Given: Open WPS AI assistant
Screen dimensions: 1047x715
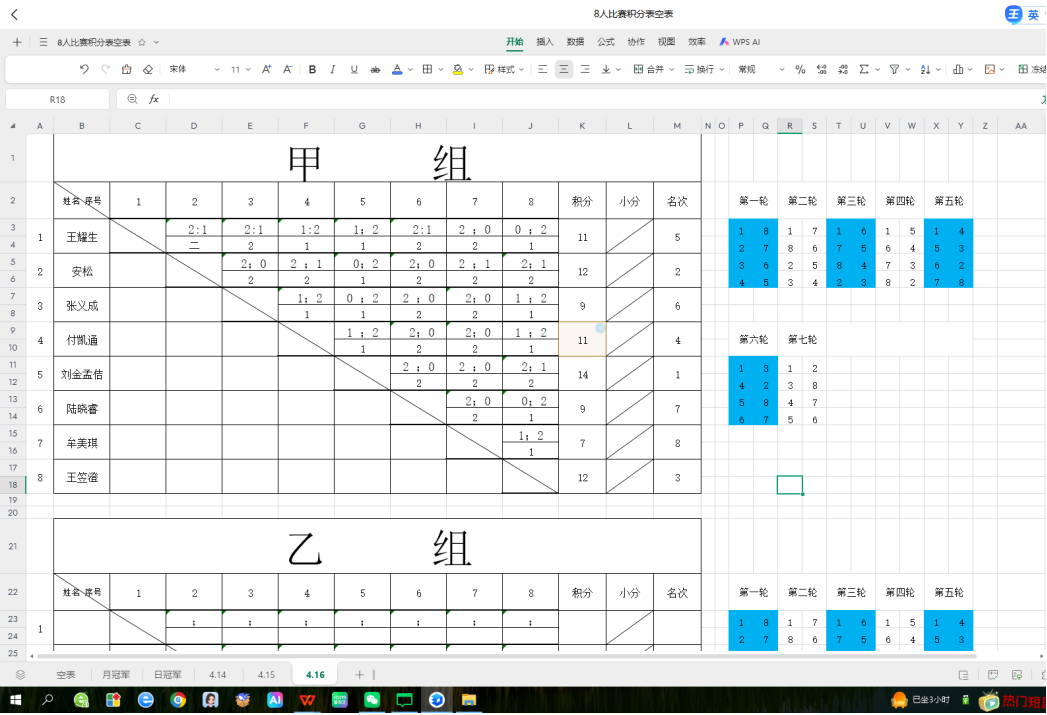Looking at the screenshot, I should [740, 42].
